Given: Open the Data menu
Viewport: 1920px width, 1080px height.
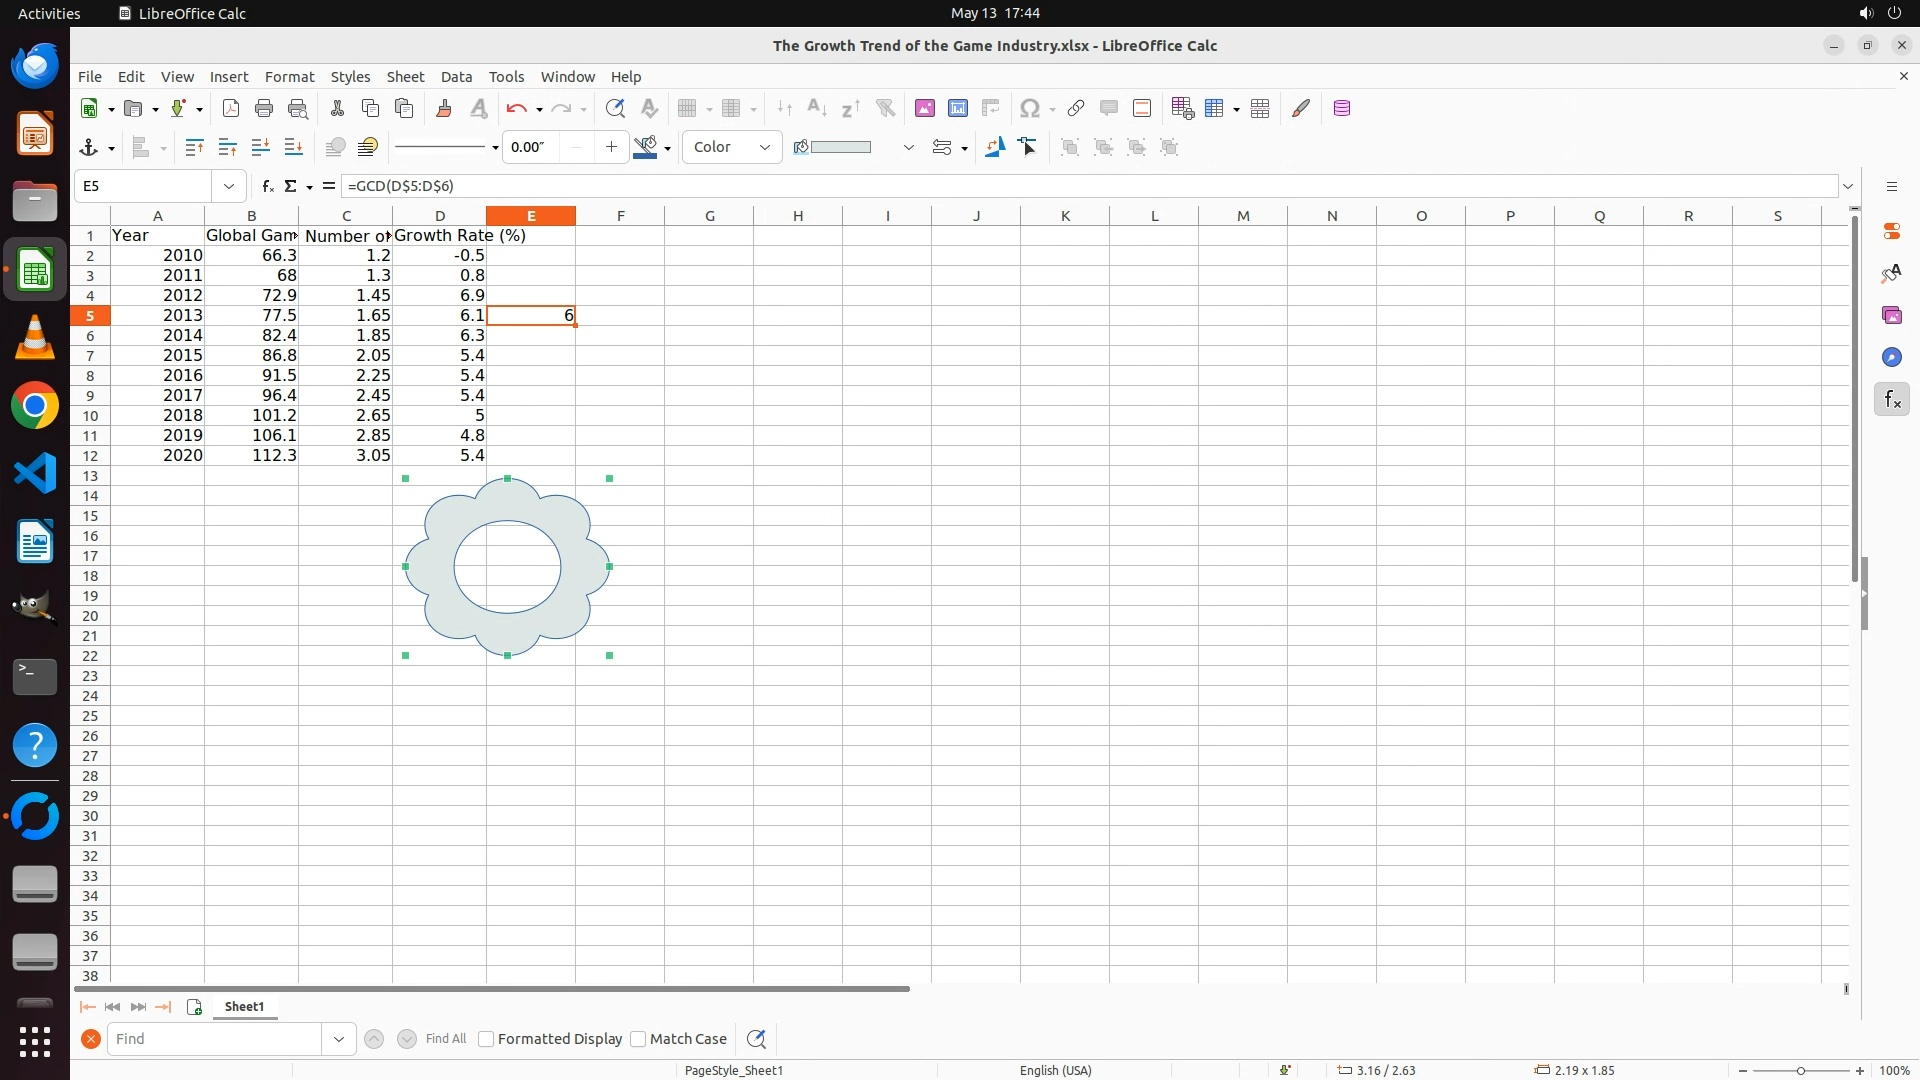Looking at the screenshot, I should [456, 77].
